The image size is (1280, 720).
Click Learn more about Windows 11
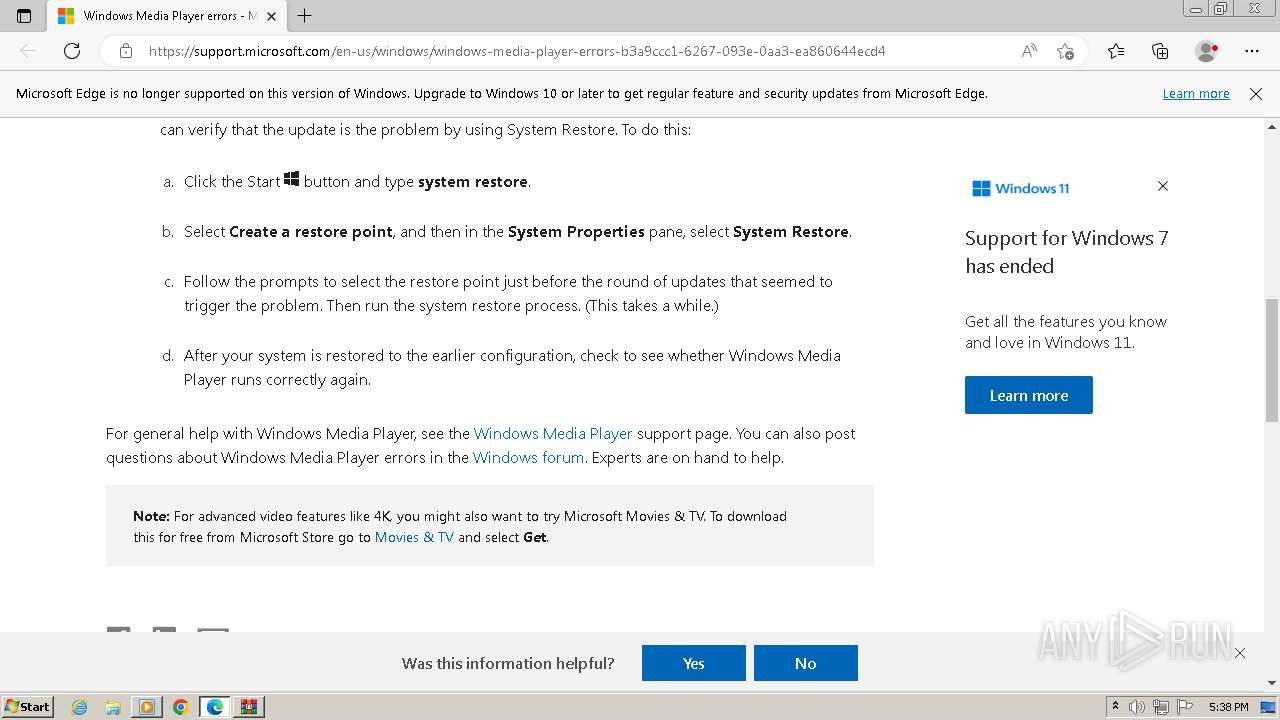click(1028, 395)
